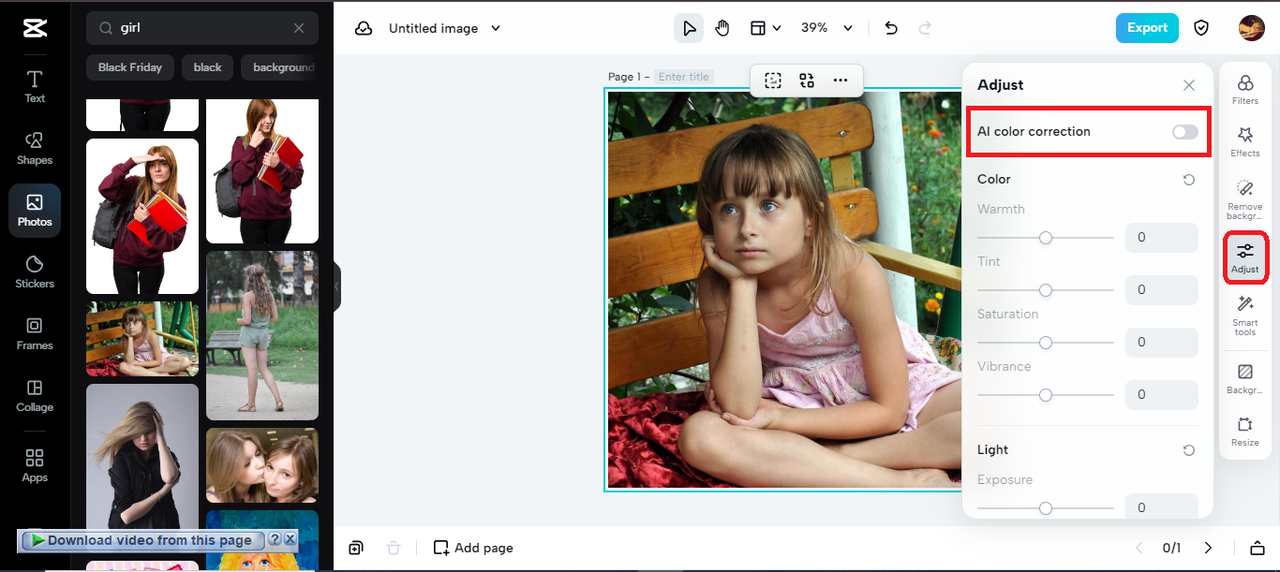Click the page Enter title field
The height and width of the screenshot is (572, 1280).
coord(684,77)
